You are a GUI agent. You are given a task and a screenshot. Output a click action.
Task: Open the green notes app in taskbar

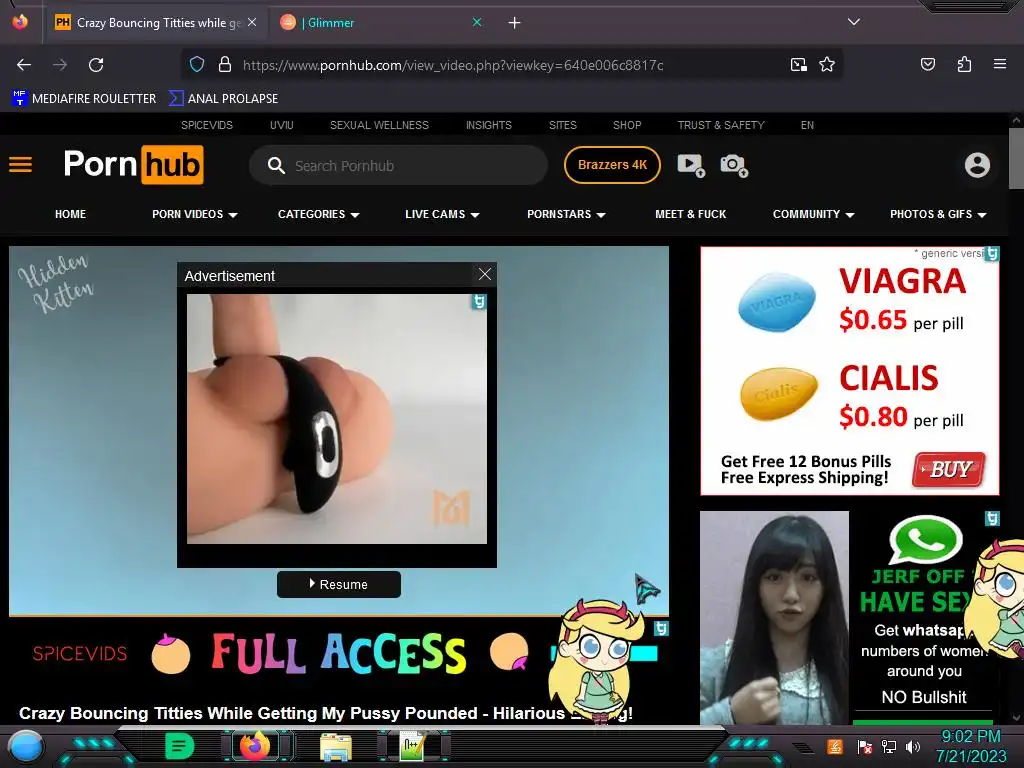(179, 746)
